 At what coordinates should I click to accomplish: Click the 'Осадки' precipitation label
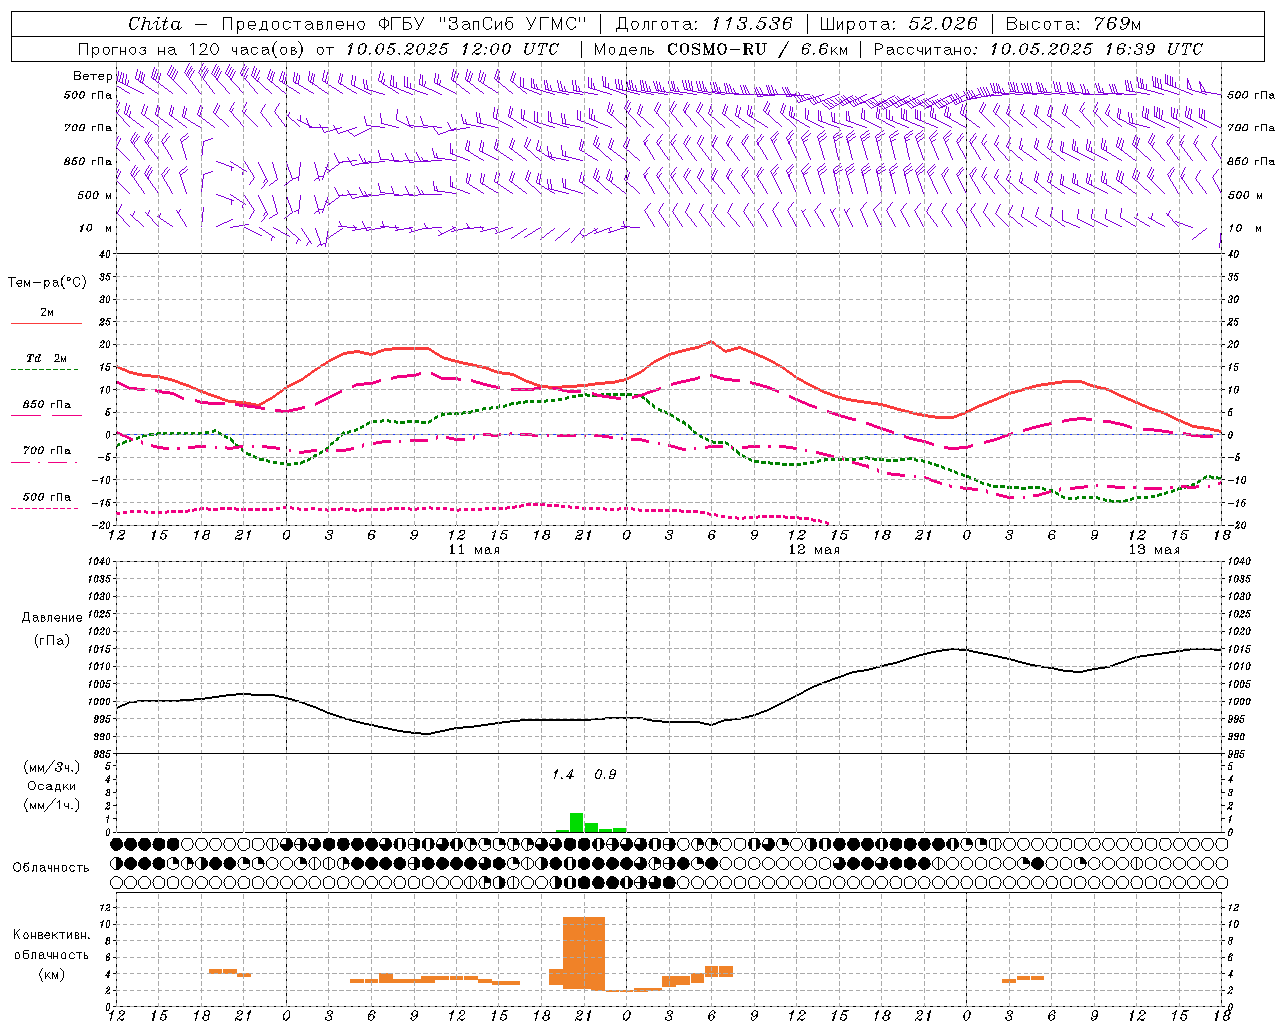51,786
